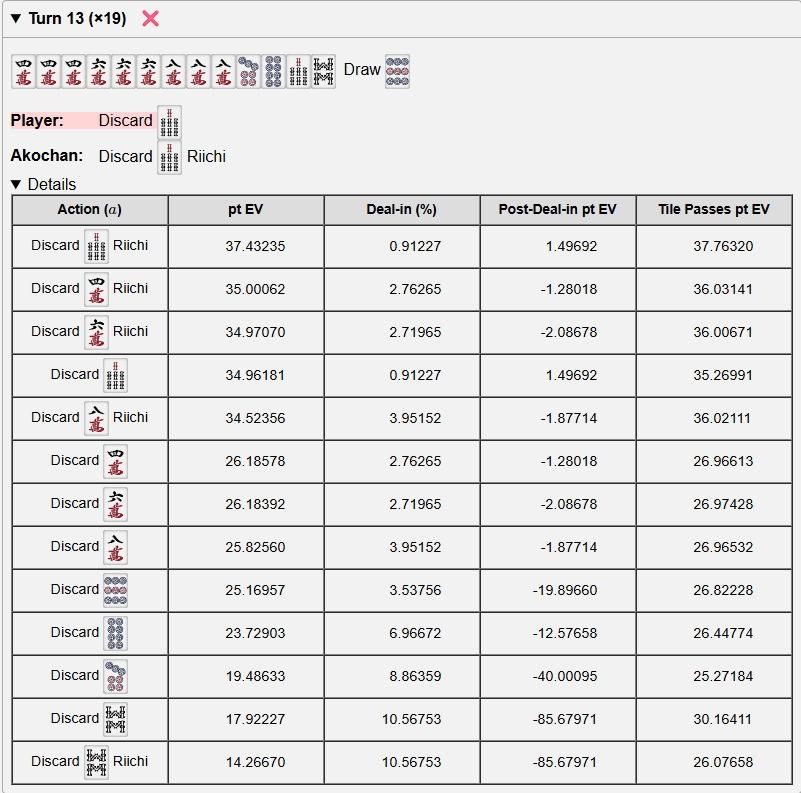Viewport: 801px width, 793px height.
Task: Click the Tile Passes pt EV header
Action: tap(714, 210)
